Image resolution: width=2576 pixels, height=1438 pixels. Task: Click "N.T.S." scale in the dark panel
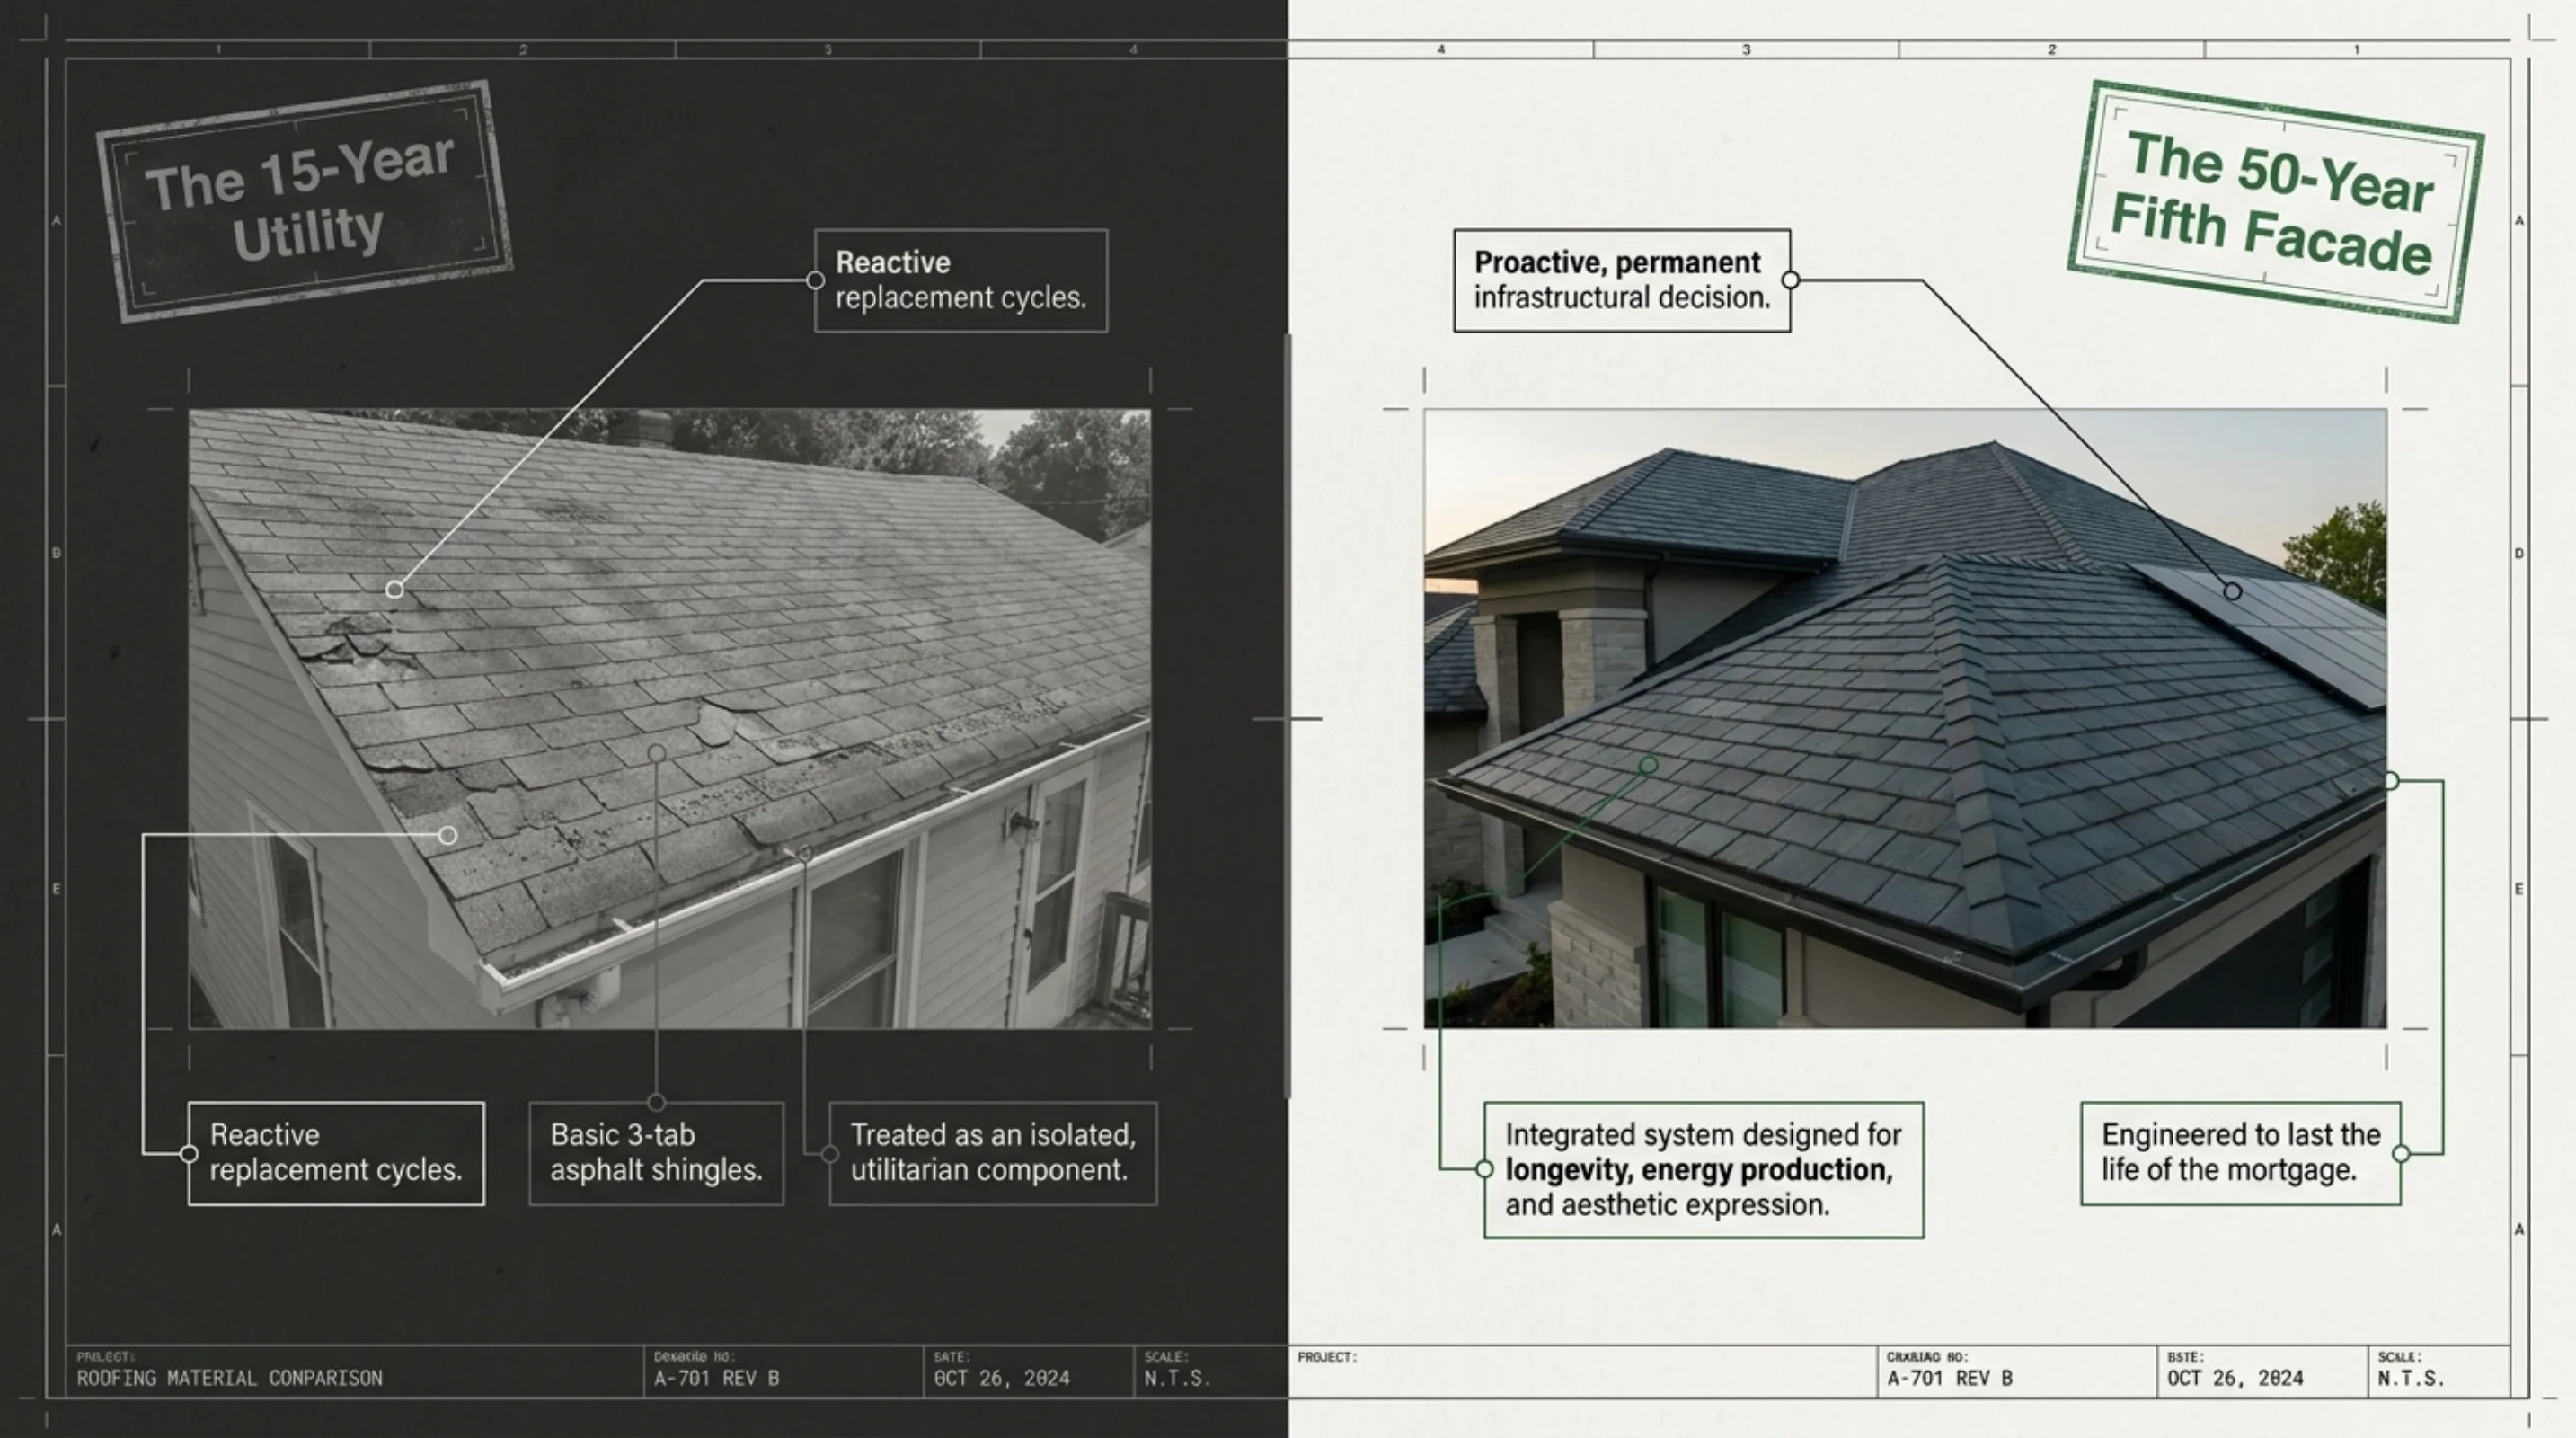pos(1177,1378)
